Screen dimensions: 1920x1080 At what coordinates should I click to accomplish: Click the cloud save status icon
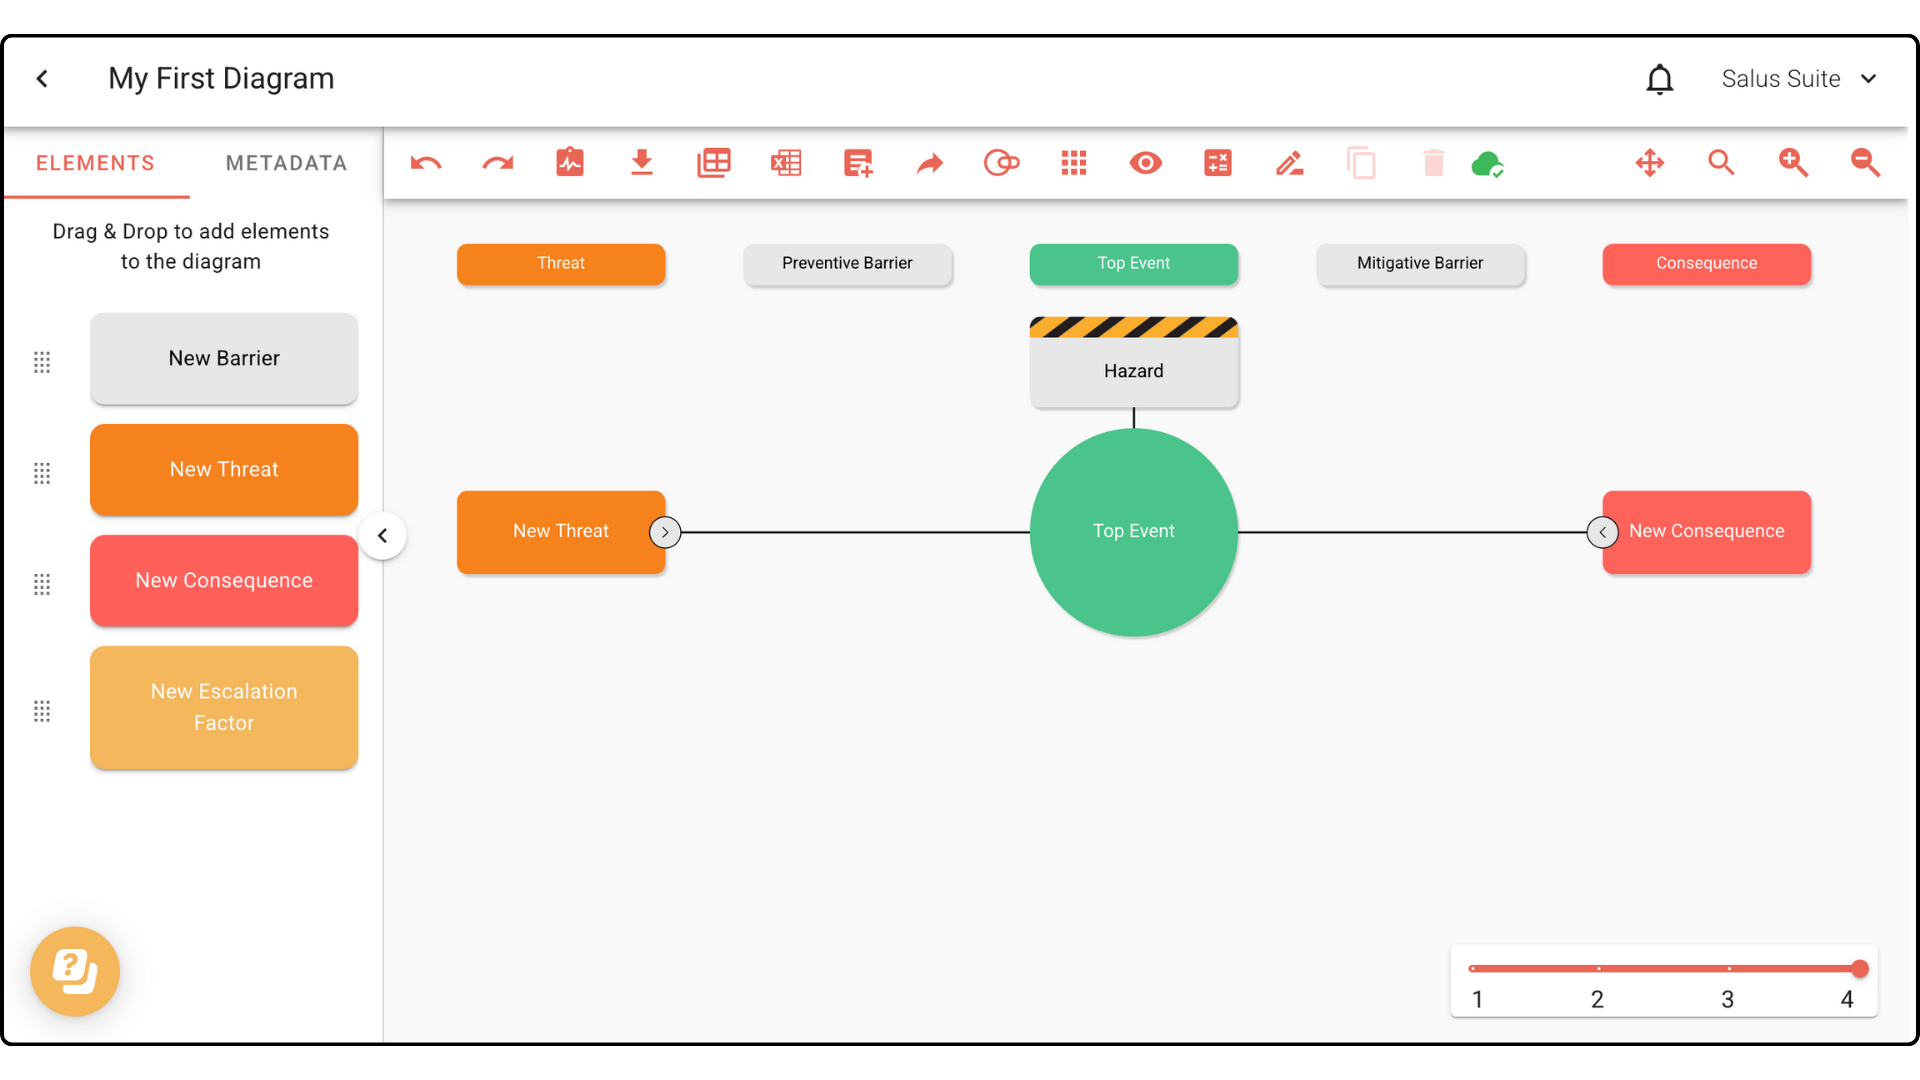pyautogui.click(x=1487, y=163)
